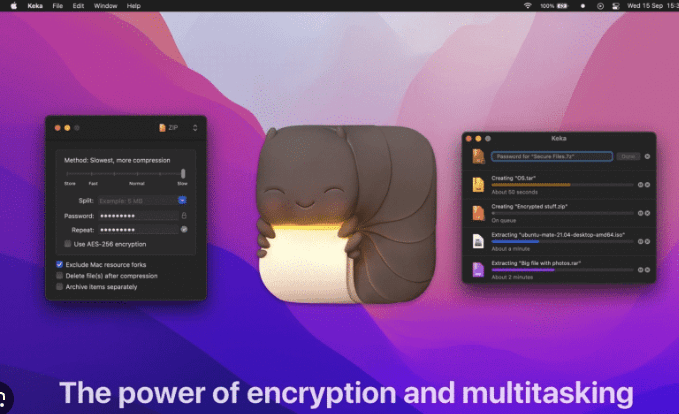This screenshot has width=679, height=414.
Task: Open the Window menu
Action: (x=106, y=6)
